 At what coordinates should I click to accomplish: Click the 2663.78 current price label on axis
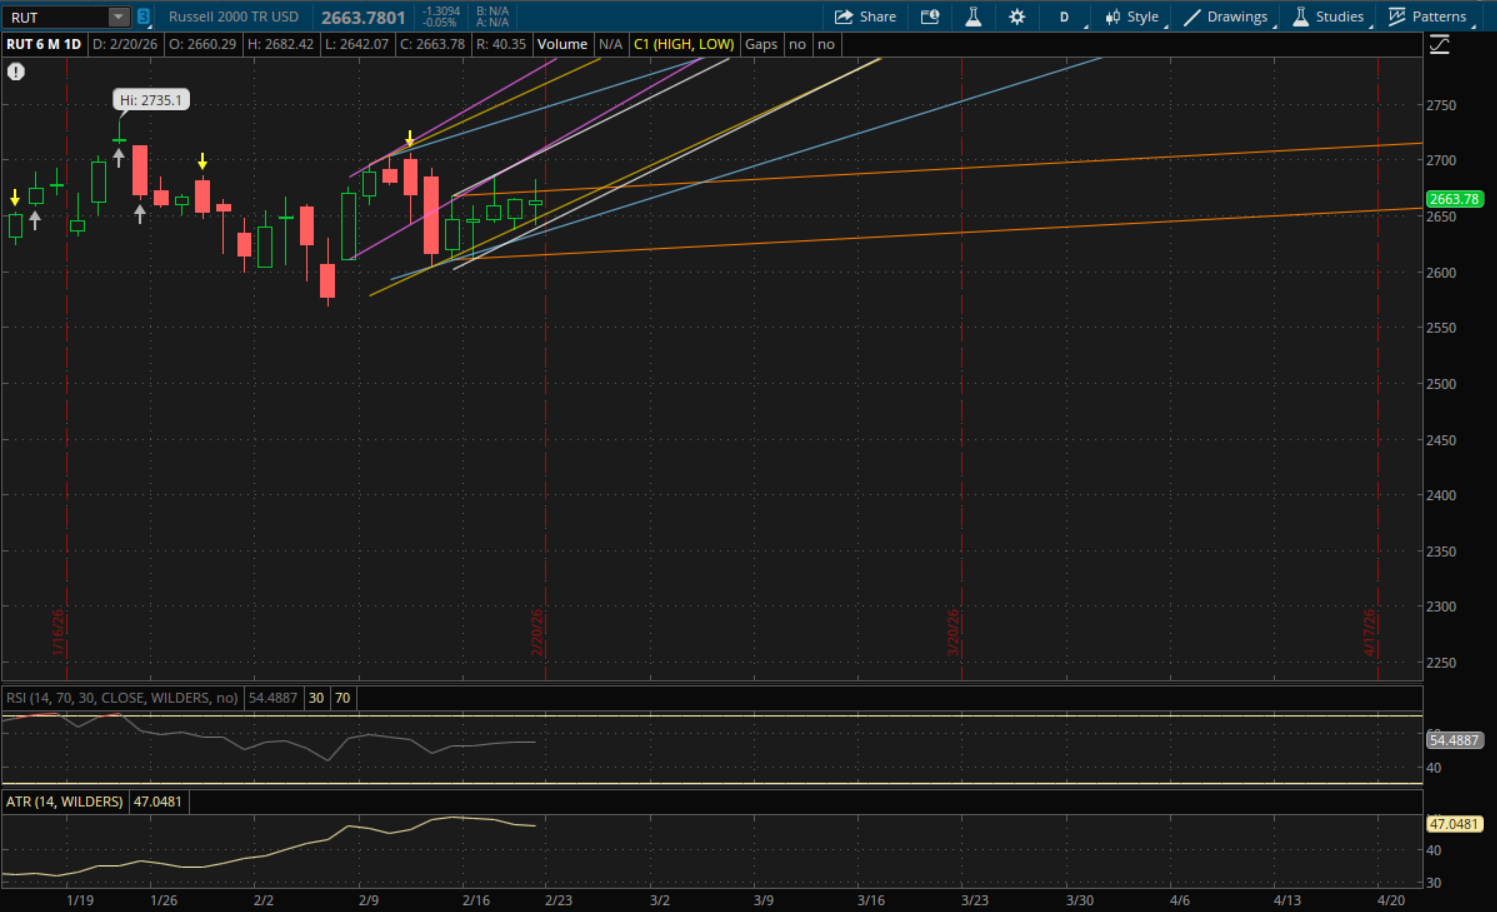1453,199
